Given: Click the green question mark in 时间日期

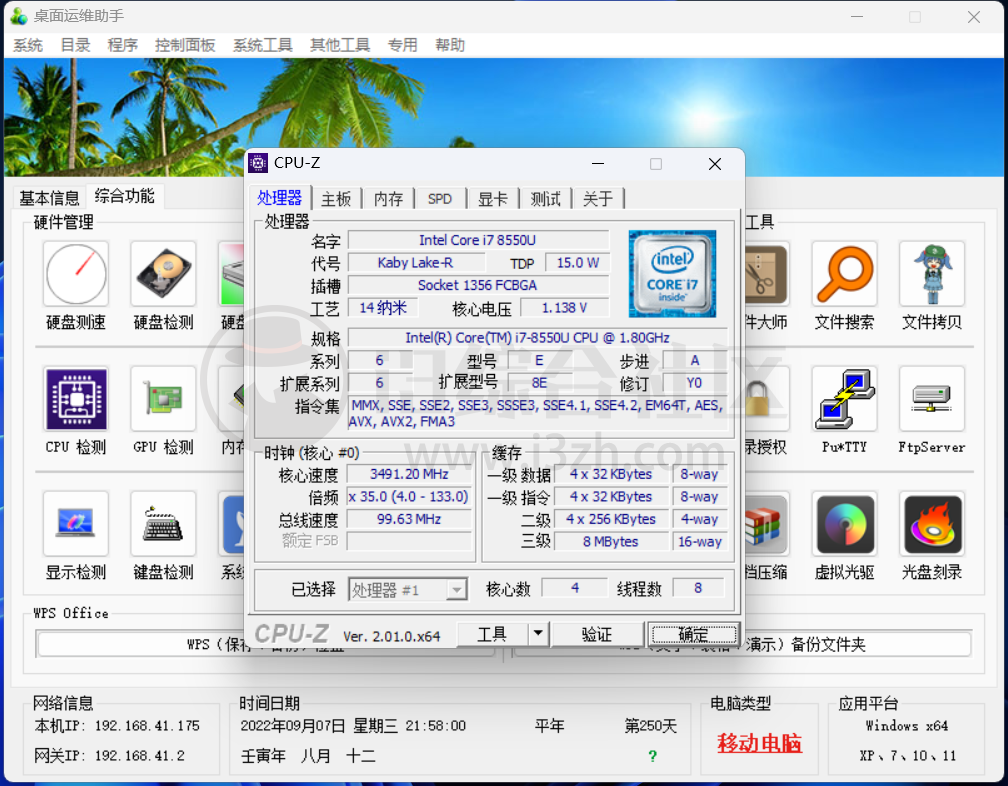Looking at the screenshot, I should coord(652,756).
